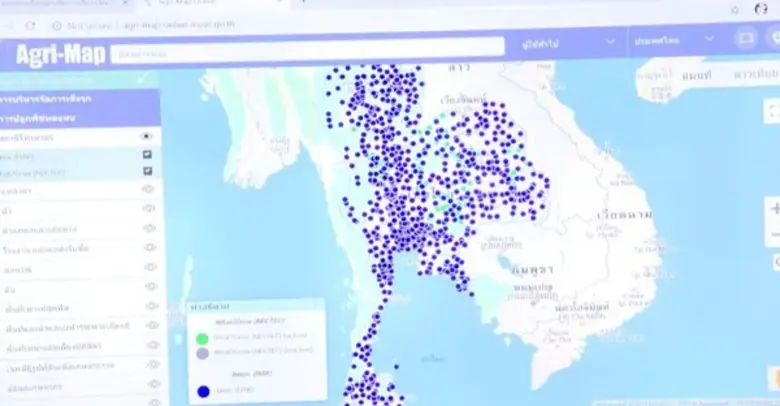Click the browser reload icon
780x406 pixels.
click(x=31, y=25)
